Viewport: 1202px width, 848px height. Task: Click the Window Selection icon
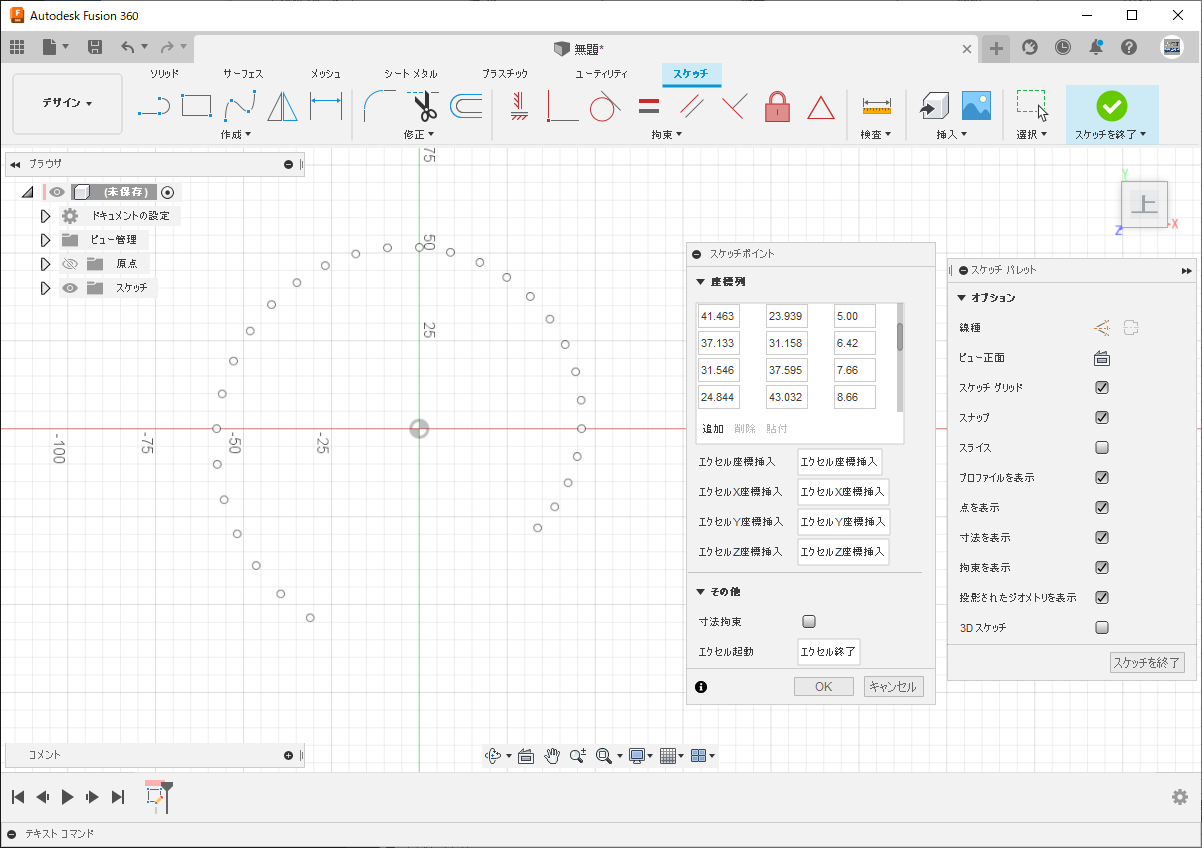pos(1031,105)
